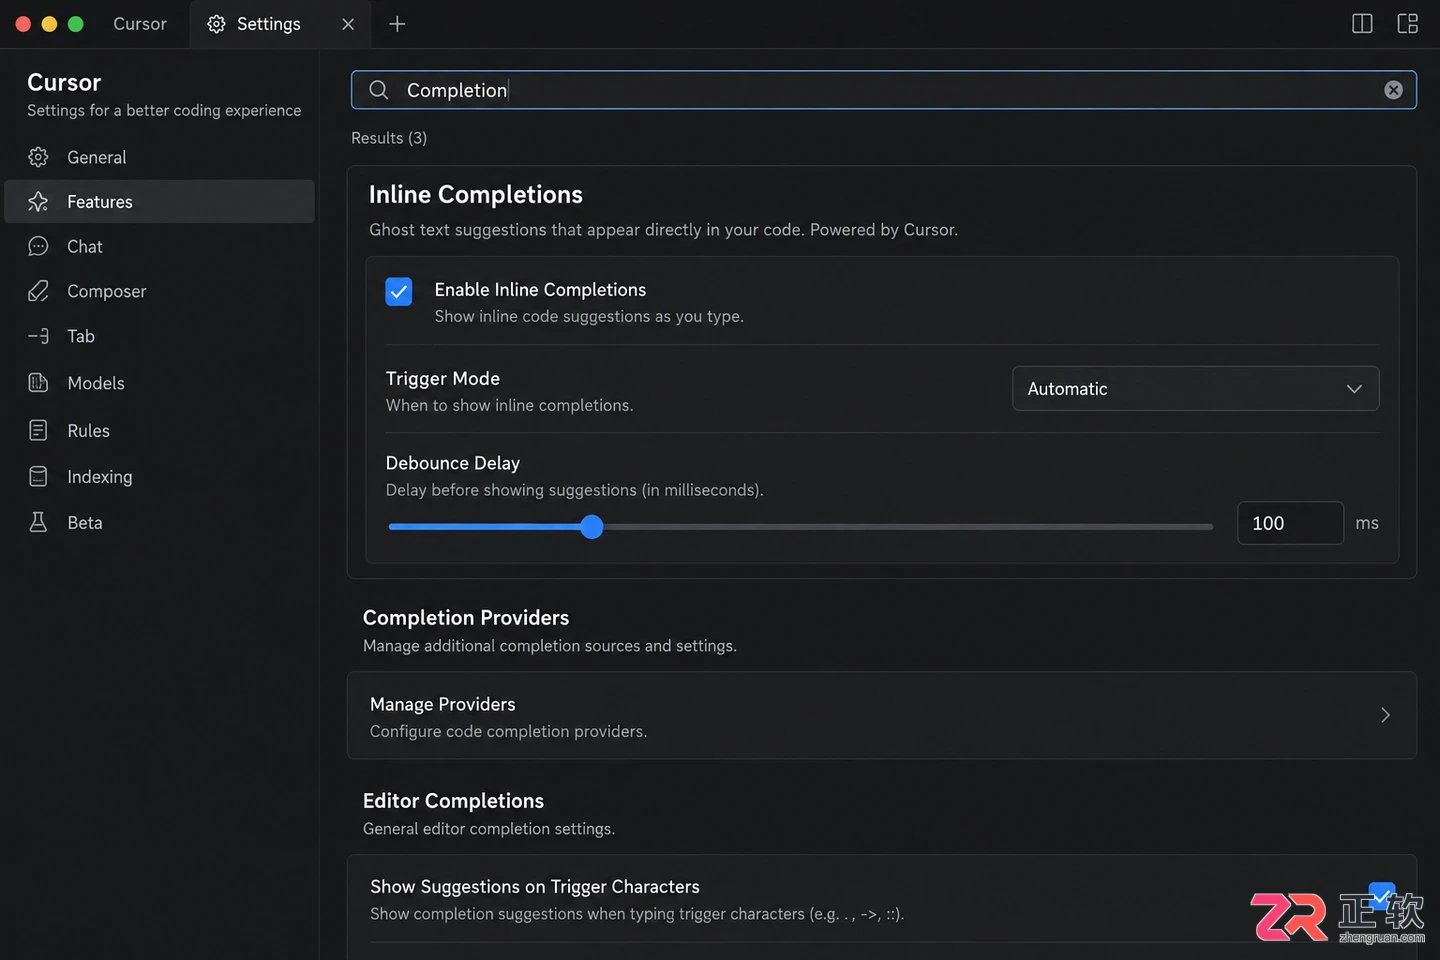Click the General gear icon in sidebar
The image size is (1440, 960).
coord(38,157)
